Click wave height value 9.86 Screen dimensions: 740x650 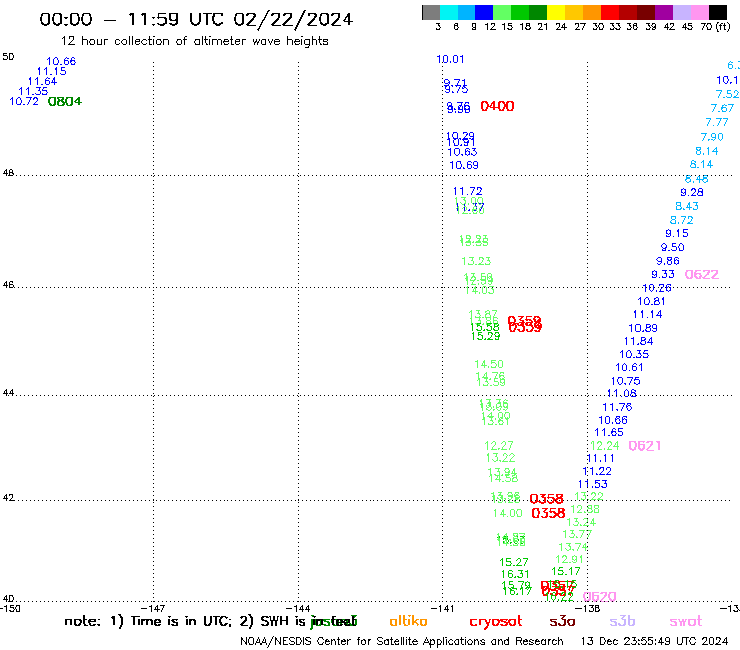[x=668, y=261]
